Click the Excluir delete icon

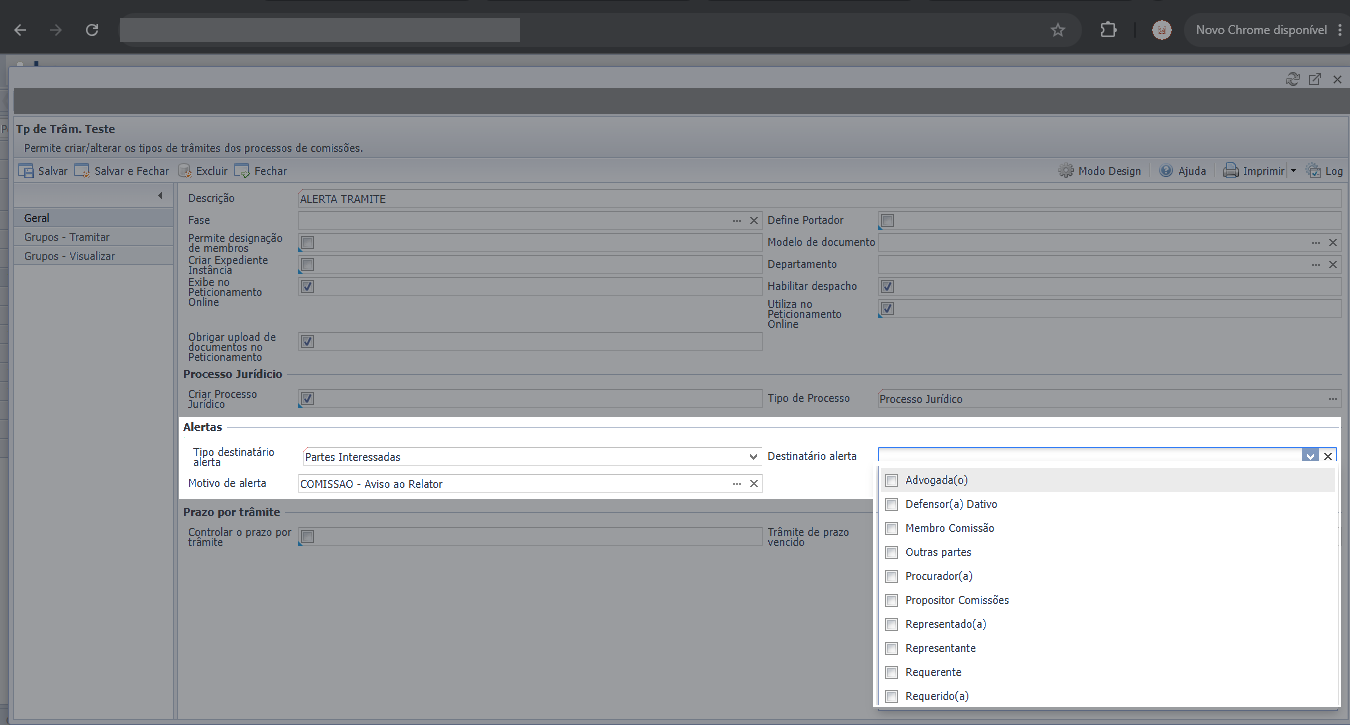coord(185,171)
